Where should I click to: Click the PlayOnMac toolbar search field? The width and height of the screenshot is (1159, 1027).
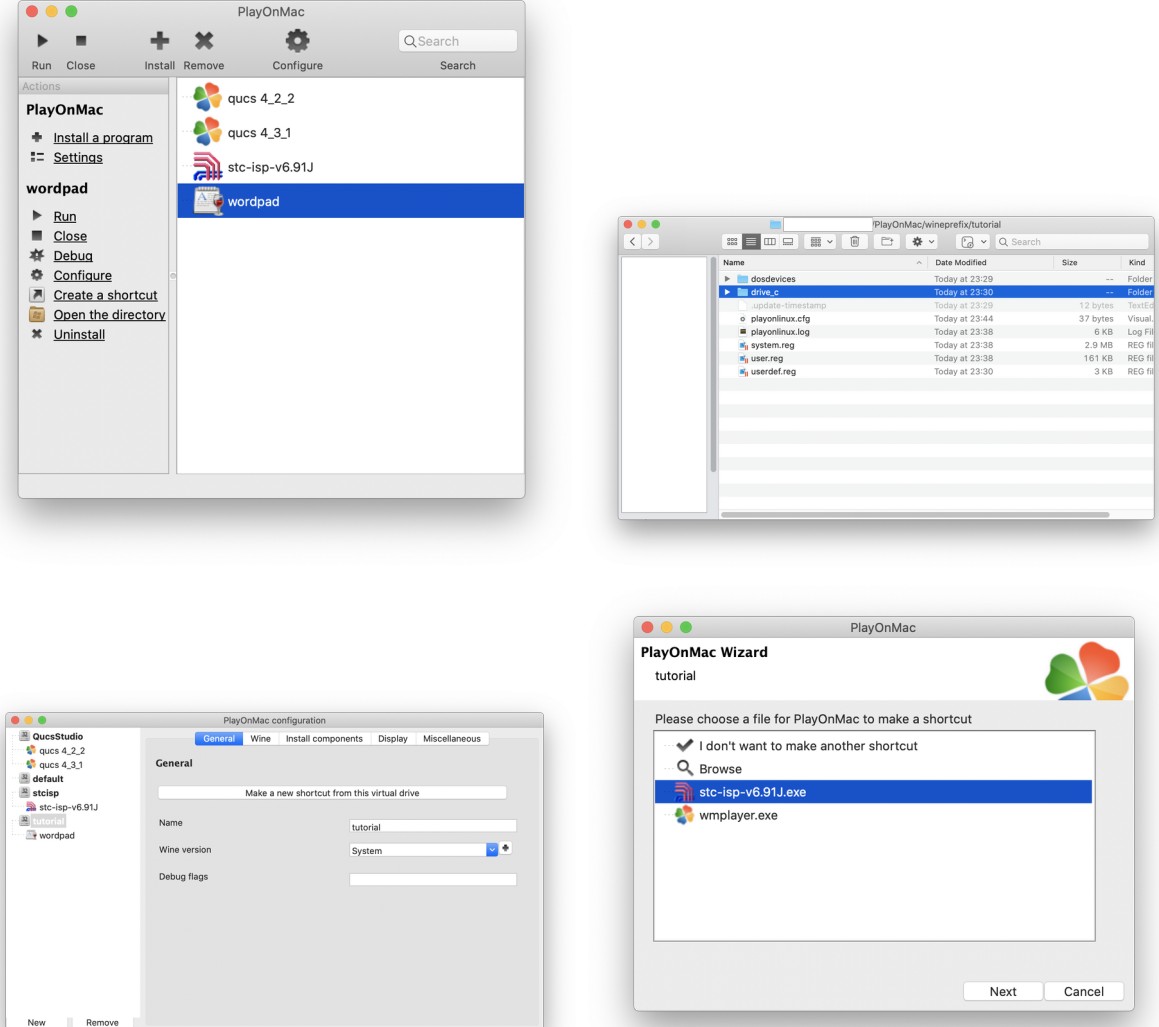458,41
